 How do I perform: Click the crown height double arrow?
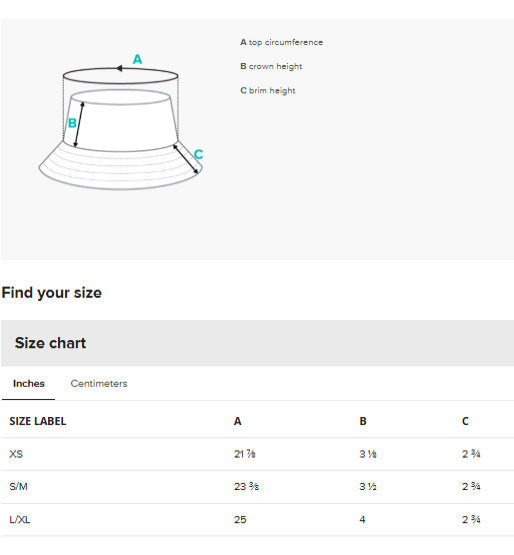pyautogui.click(x=79, y=124)
